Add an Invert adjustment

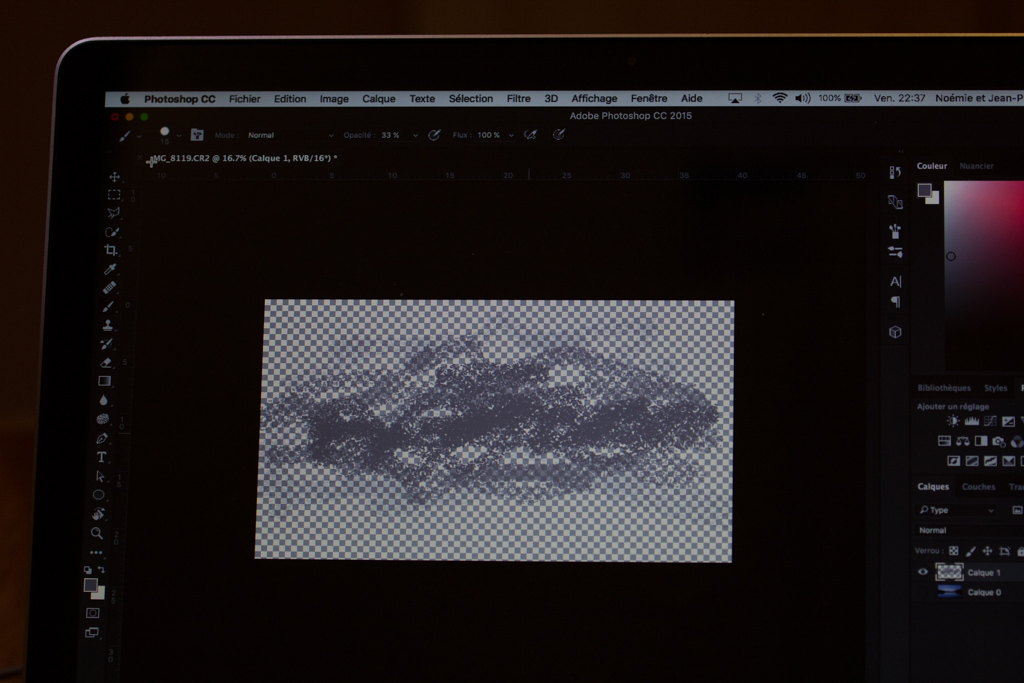[953, 461]
